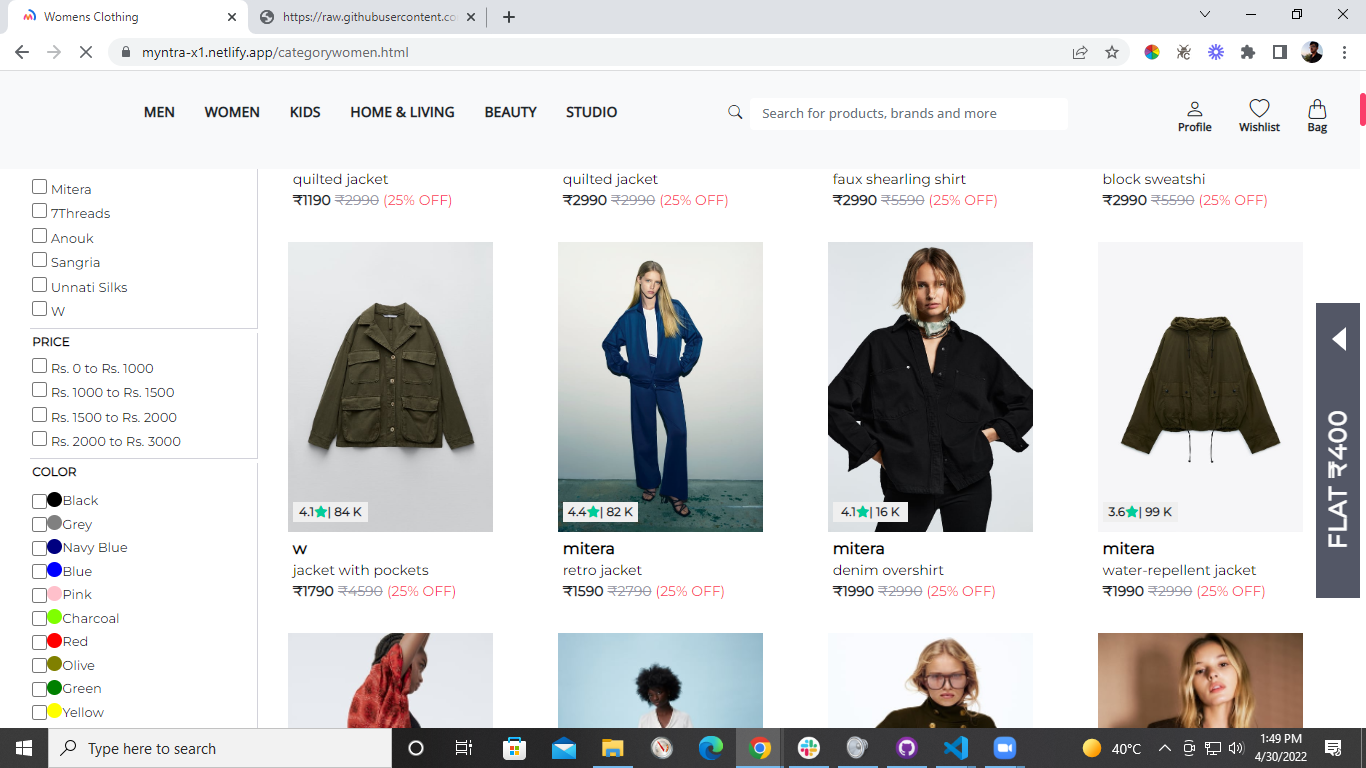Switch to the raw.githubusercontent.com tab
The image size is (1366, 768).
[x=355, y=16]
